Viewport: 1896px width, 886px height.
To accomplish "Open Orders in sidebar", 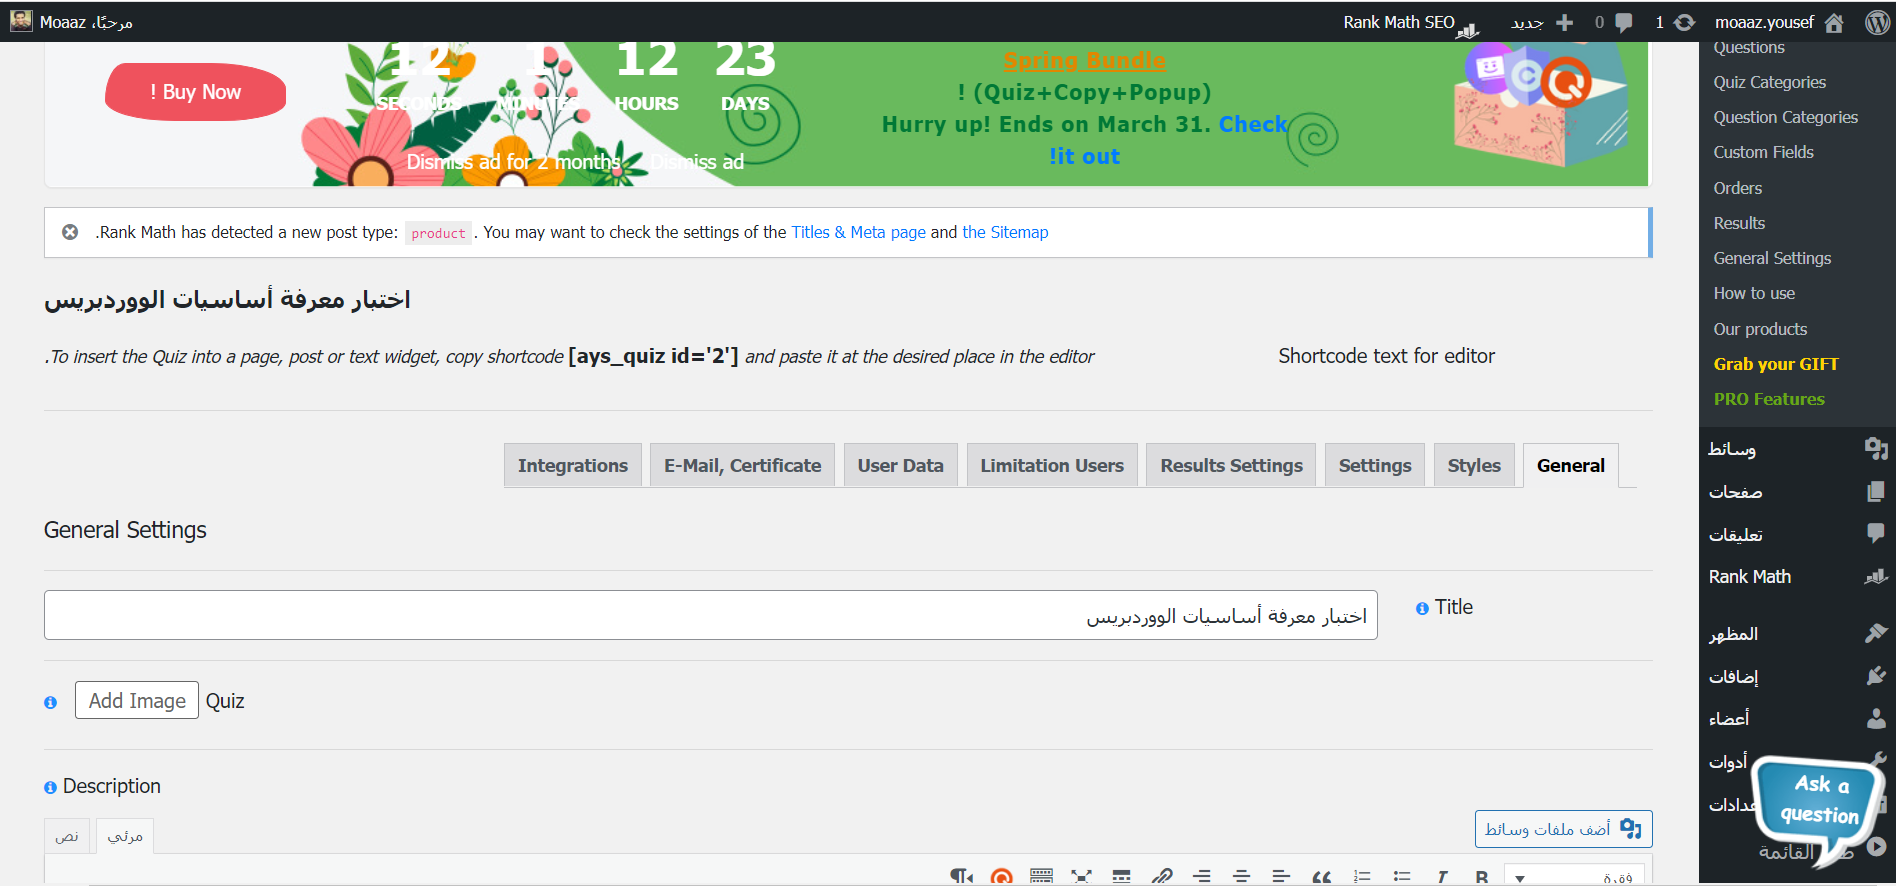I will [x=1738, y=188].
